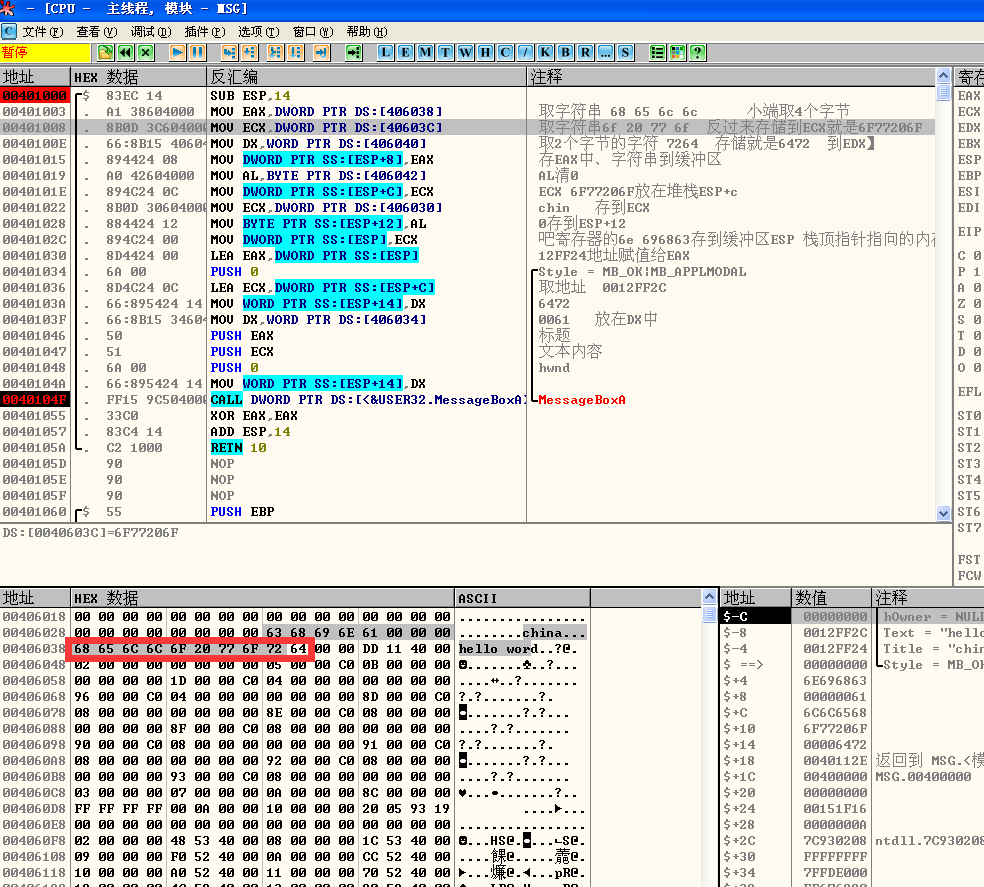Viewport: 984px width, 887px height.
Task: Select breakpoint address 00401000
Action: pos(35,95)
